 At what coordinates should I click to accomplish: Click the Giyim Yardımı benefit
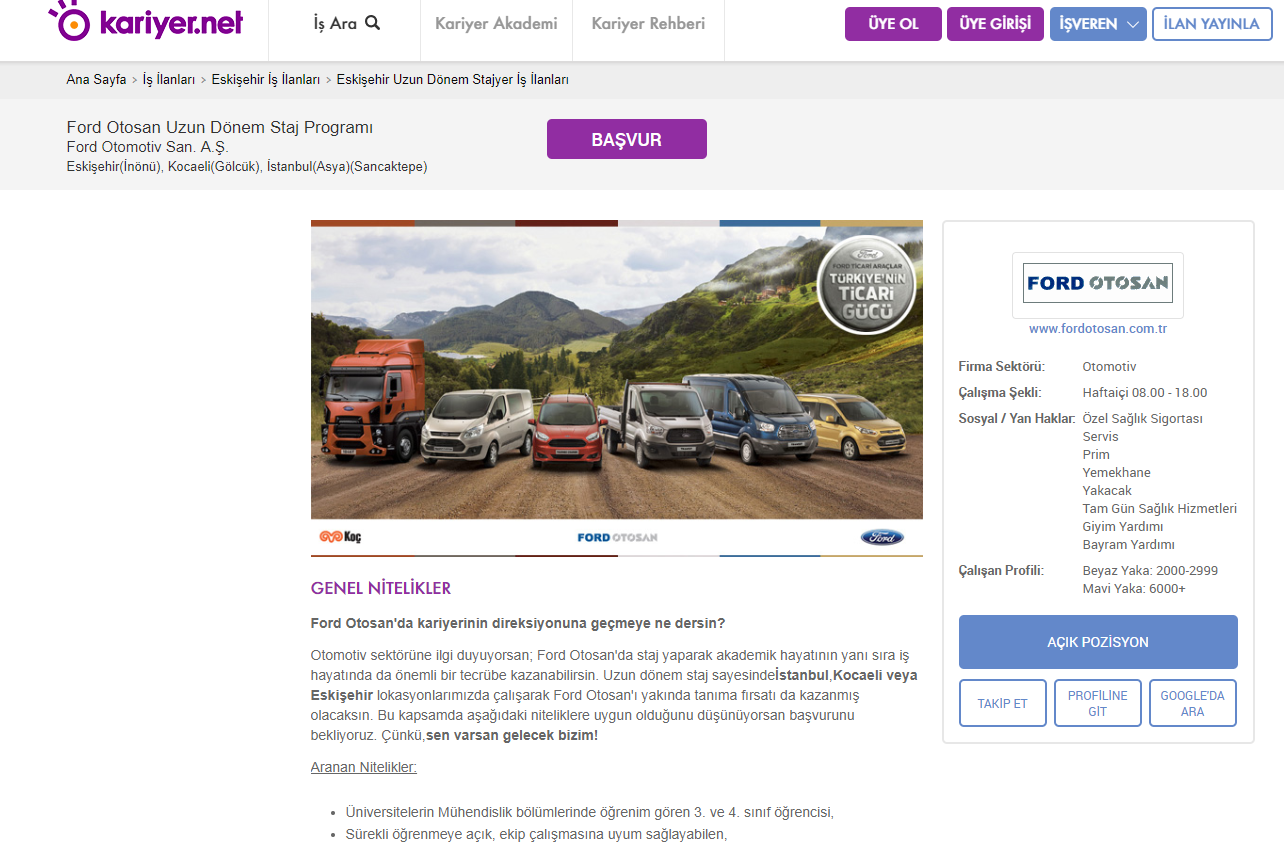pyautogui.click(x=1123, y=527)
